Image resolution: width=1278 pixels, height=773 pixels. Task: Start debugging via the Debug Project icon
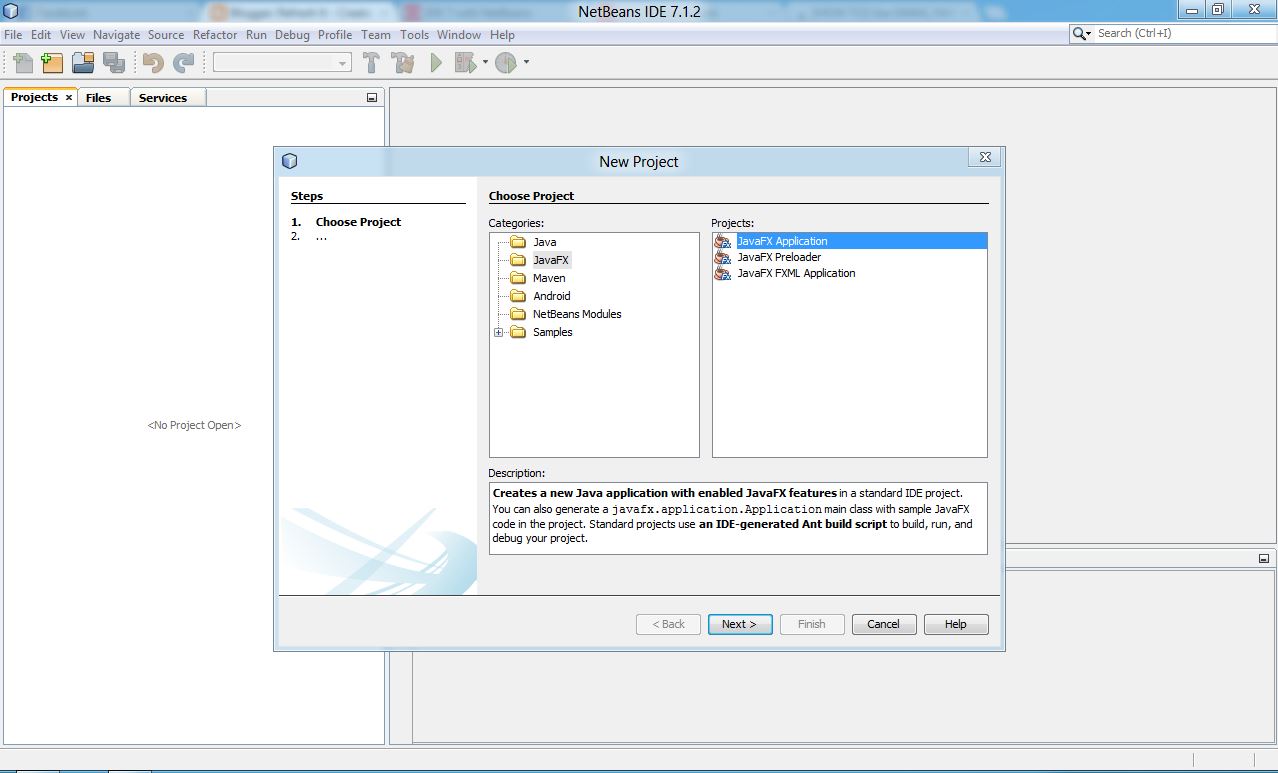pyautogui.click(x=465, y=62)
